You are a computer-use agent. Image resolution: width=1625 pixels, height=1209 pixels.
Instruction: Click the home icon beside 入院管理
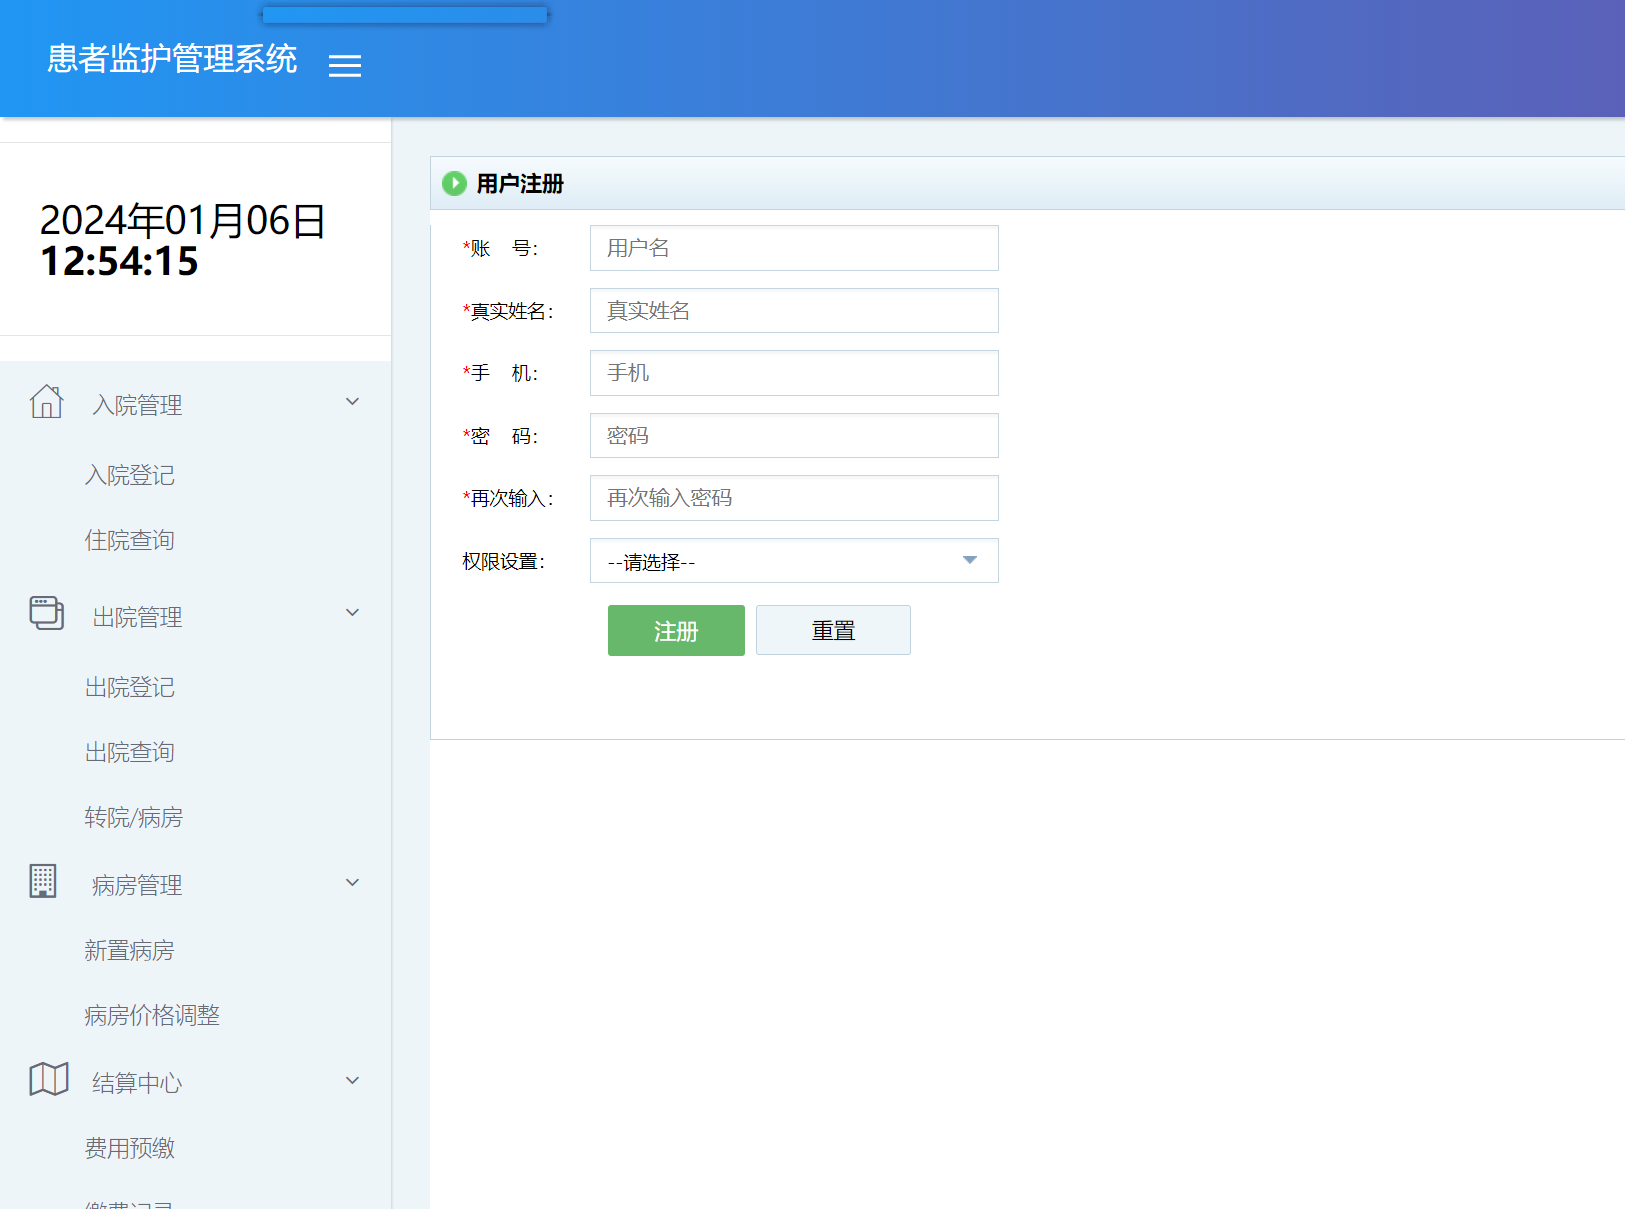click(46, 402)
